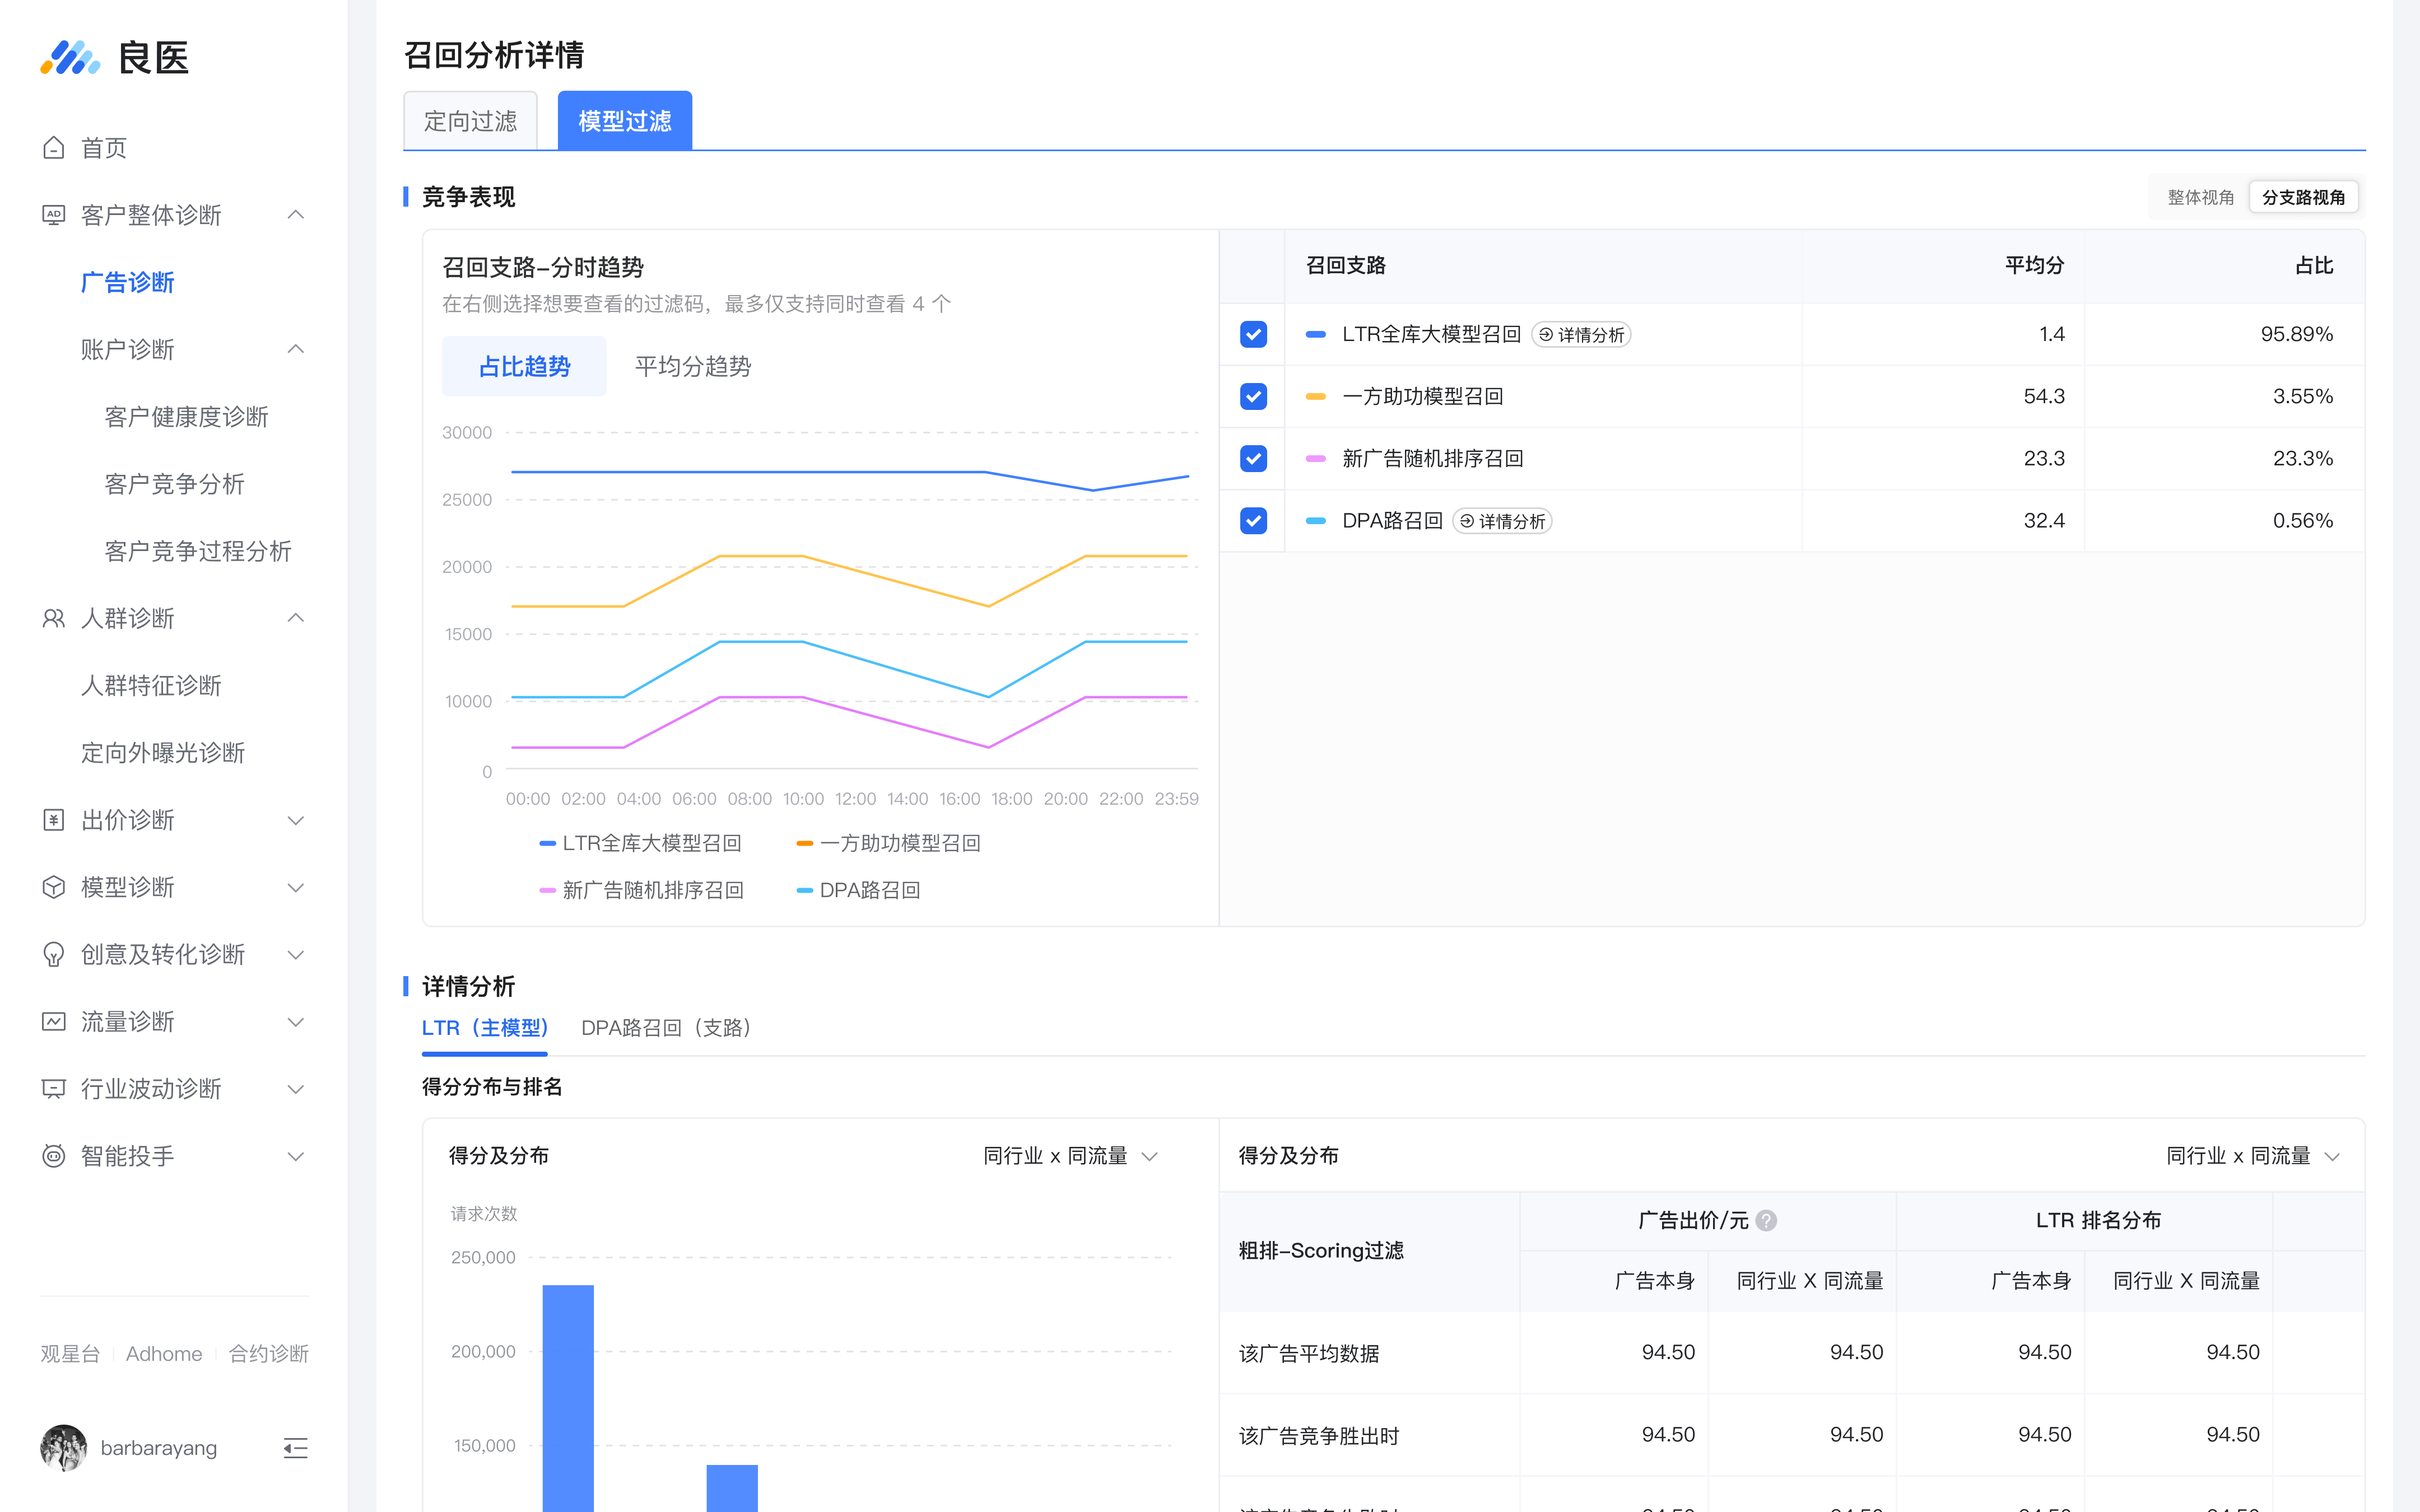Toggle 新广告随机排序召回 pink legend swatch

click(547, 890)
